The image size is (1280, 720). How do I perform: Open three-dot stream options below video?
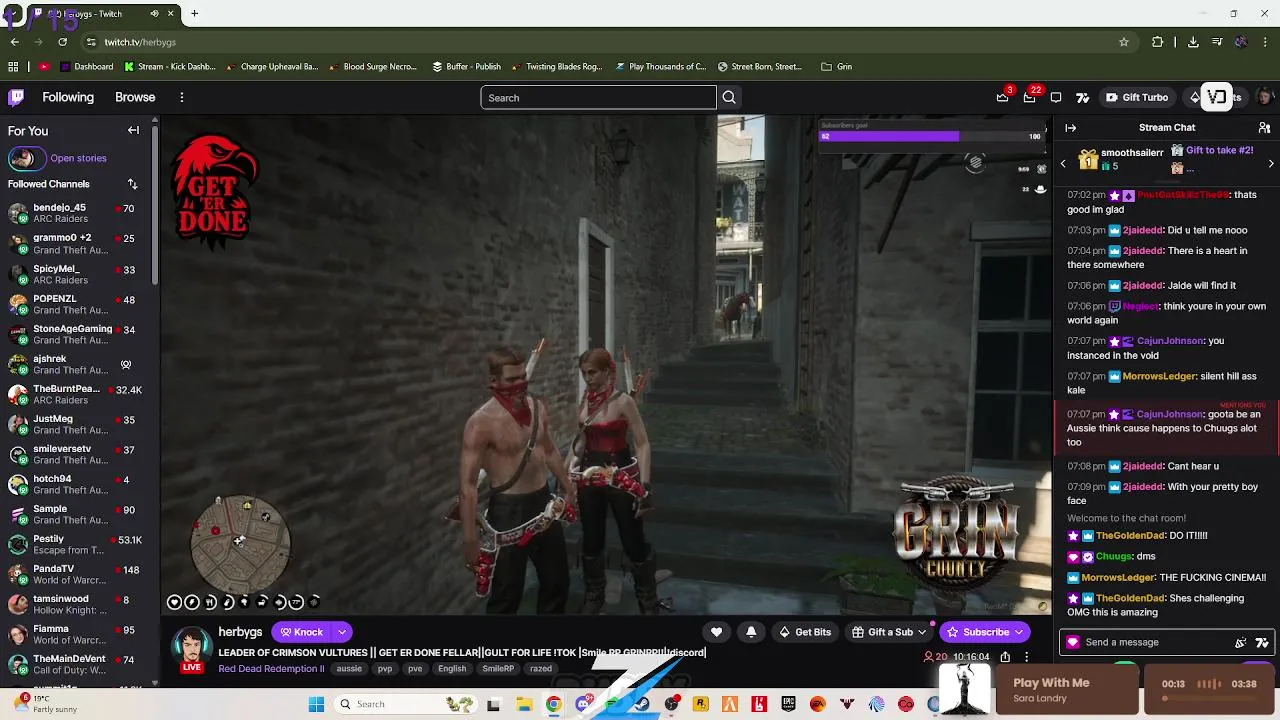tap(1026, 657)
